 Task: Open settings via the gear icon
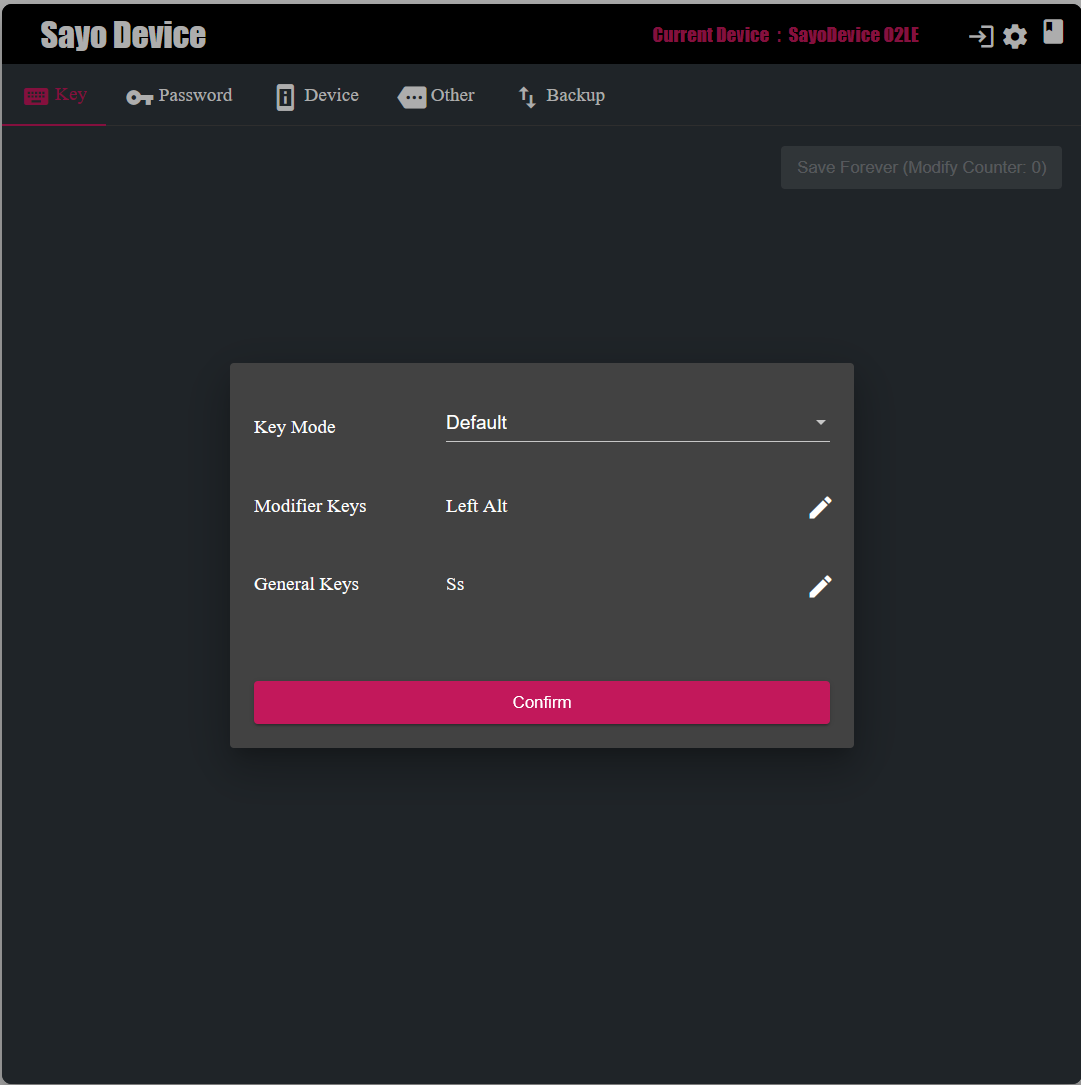1015,37
